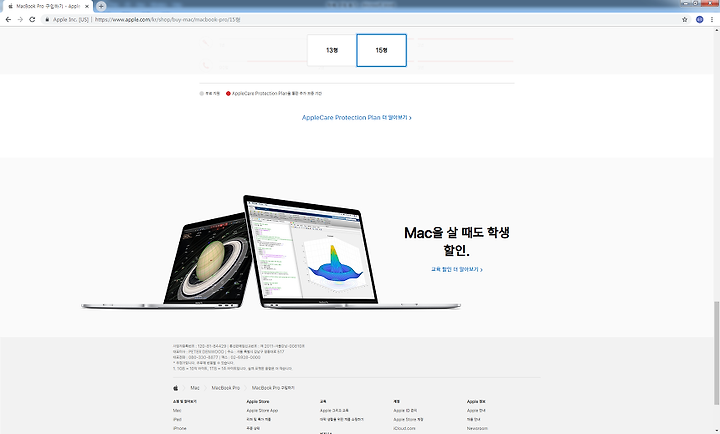720x434 pixels.
Task: Click the Apple Inc. [US] certificate label
Action: pos(70,20)
